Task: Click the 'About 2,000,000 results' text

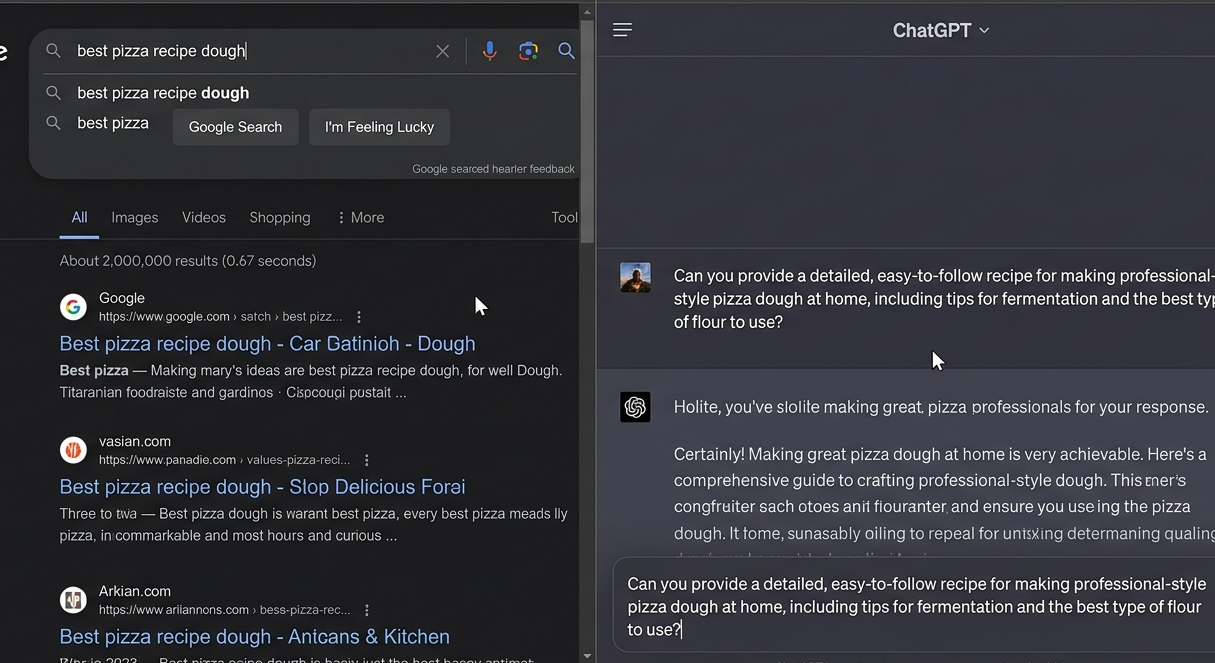Action: click(x=188, y=261)
